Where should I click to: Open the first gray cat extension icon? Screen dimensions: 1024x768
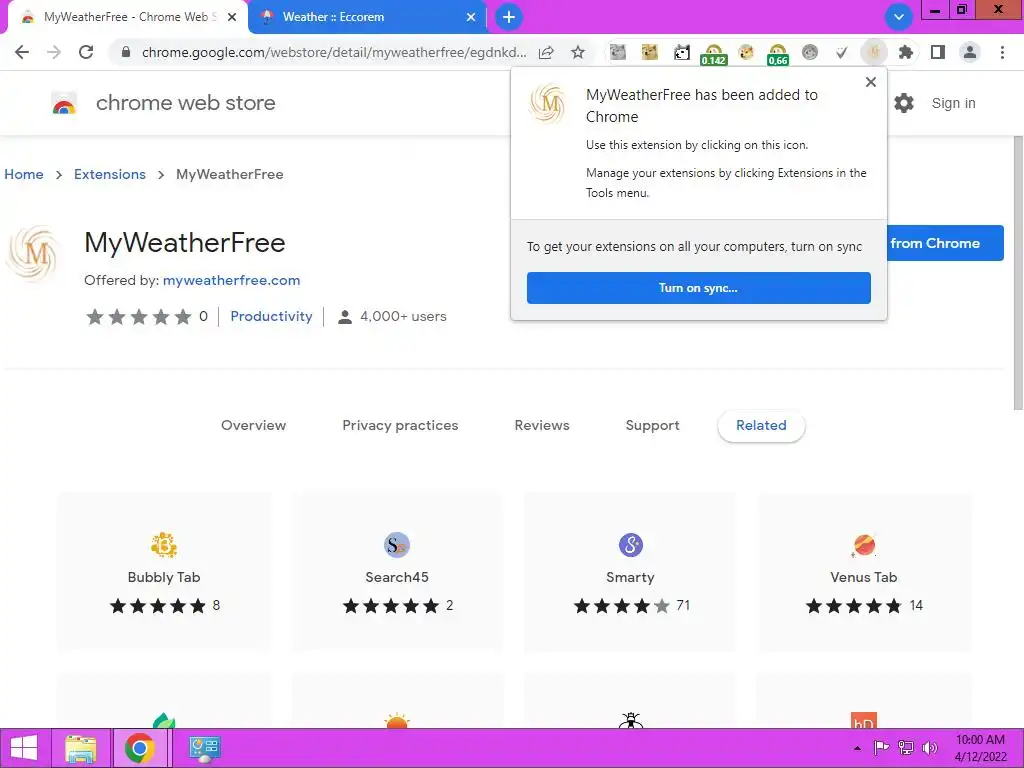coord(618,52)
